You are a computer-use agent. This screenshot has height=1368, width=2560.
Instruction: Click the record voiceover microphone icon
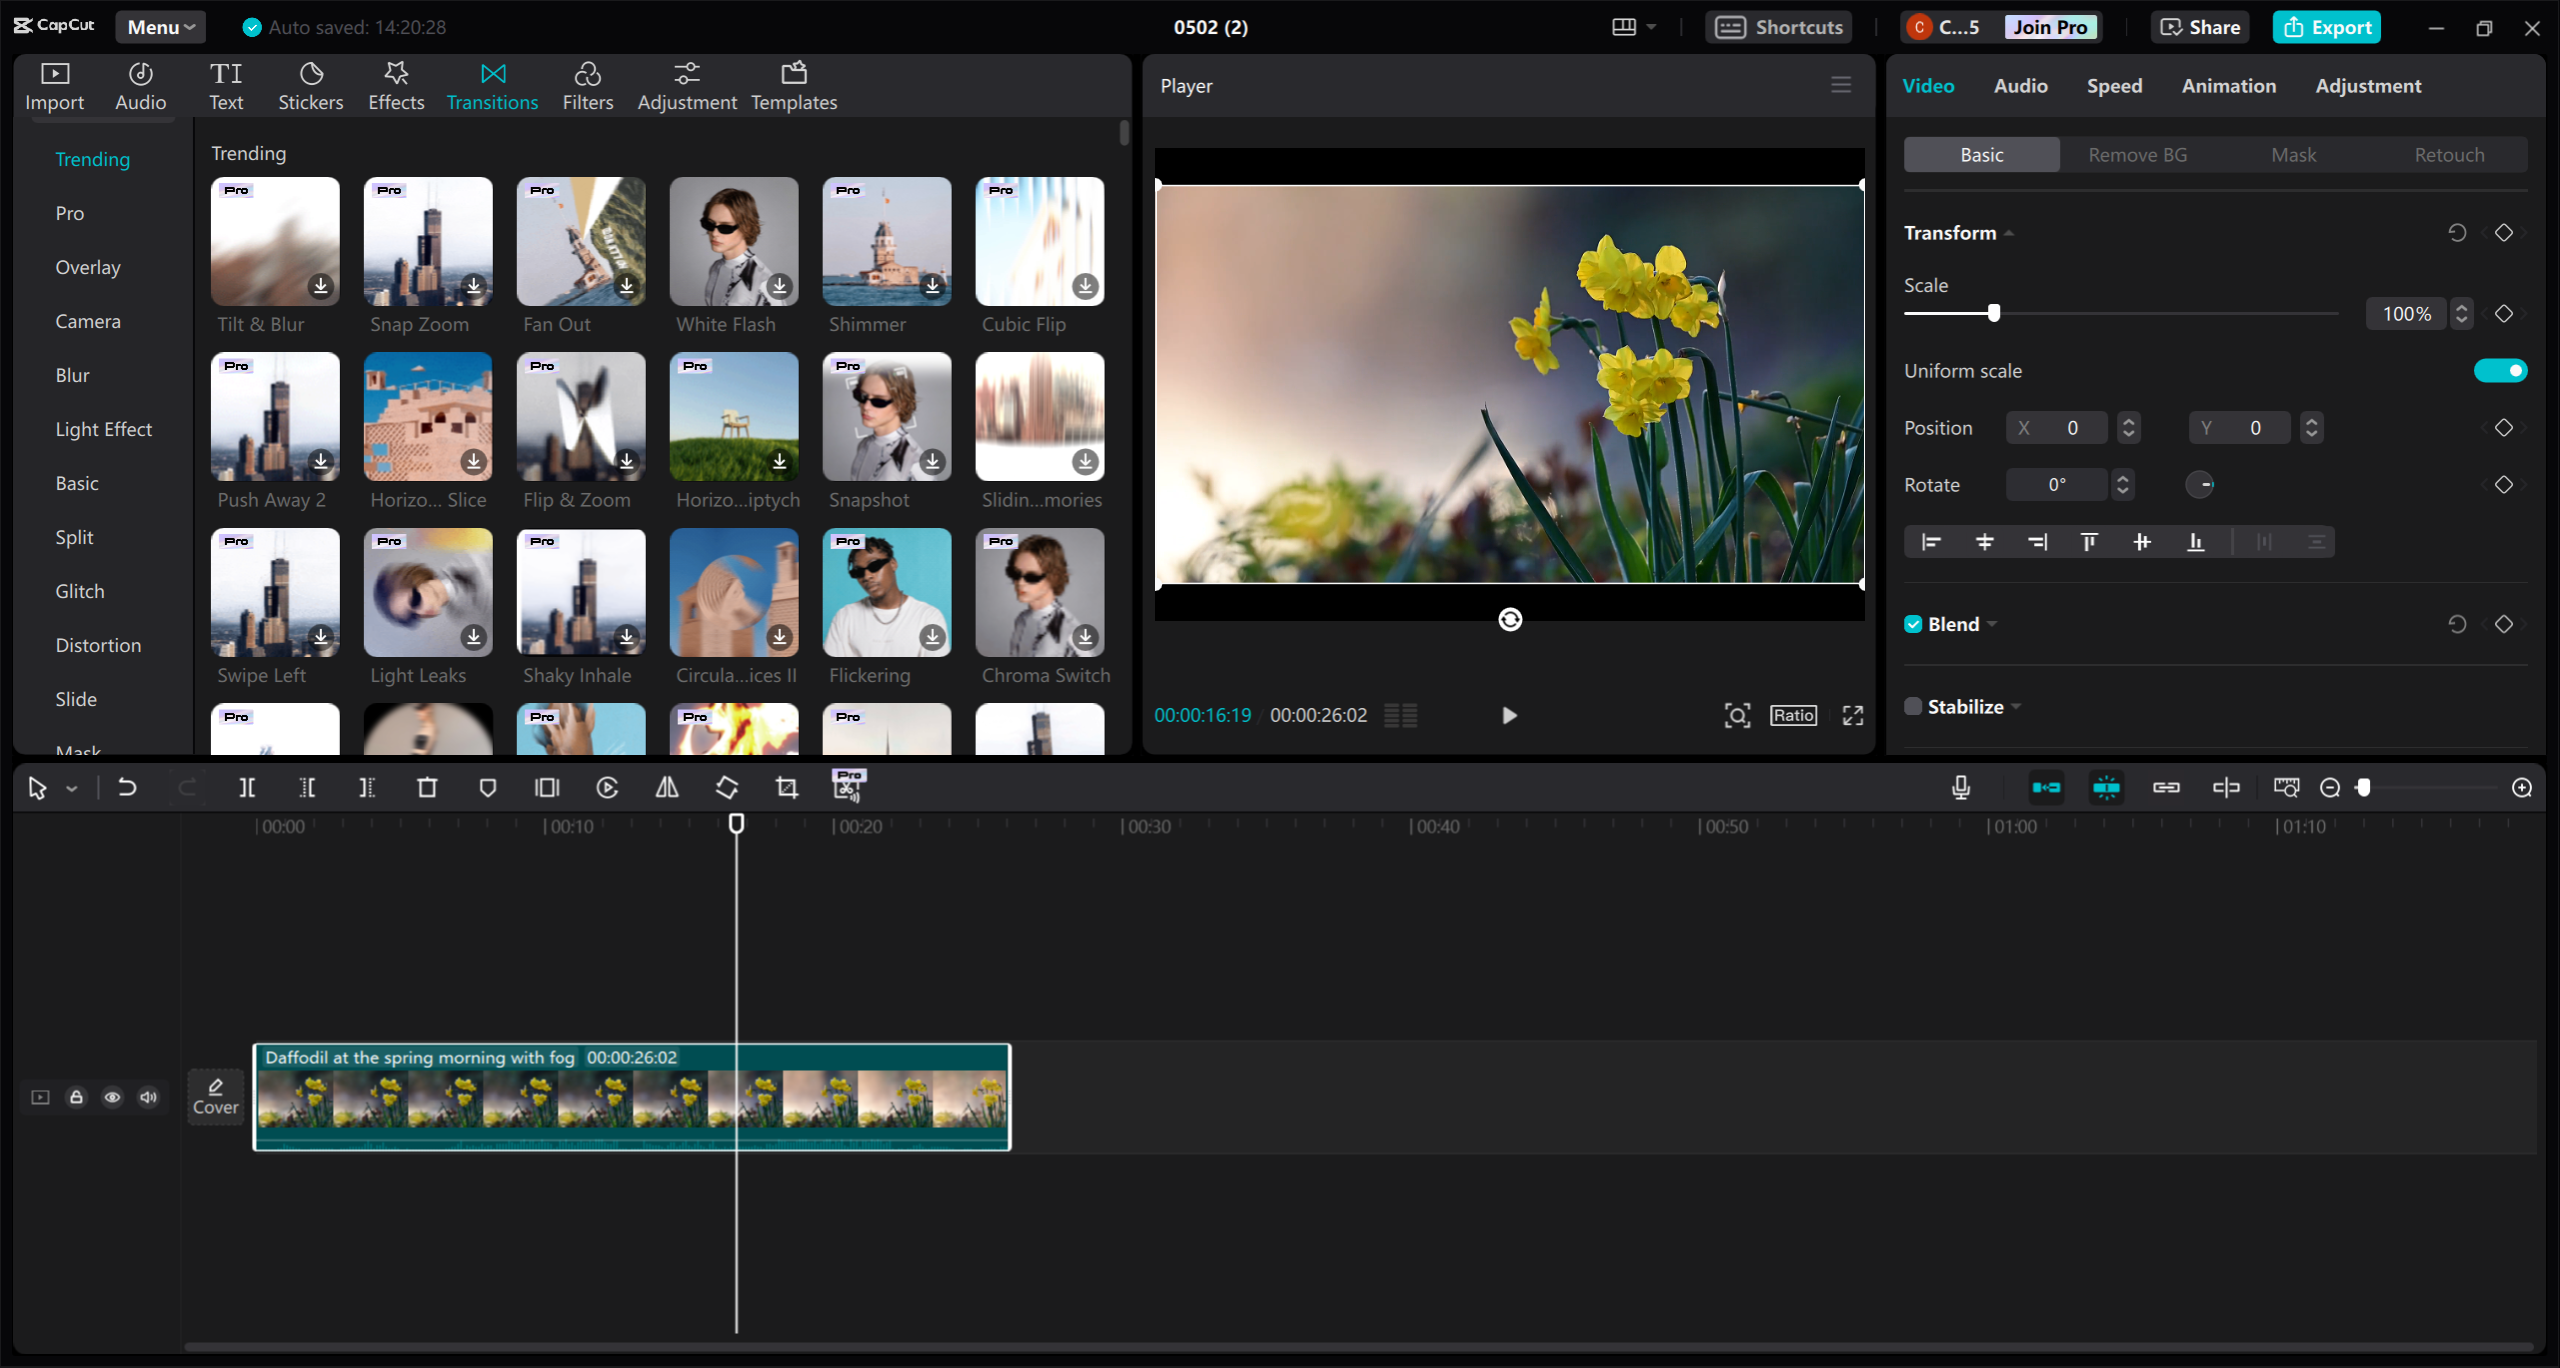pyautogui.click(x=1960, y=787)
